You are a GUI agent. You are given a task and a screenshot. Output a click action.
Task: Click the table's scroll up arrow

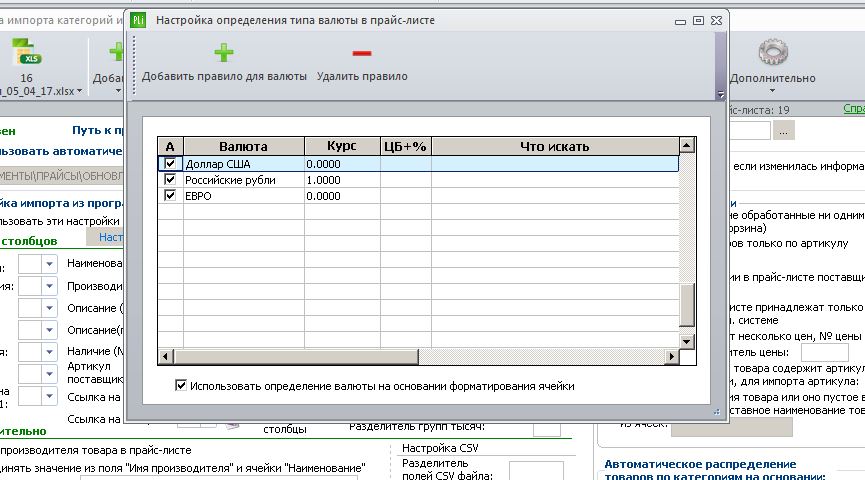pos(686,146)
